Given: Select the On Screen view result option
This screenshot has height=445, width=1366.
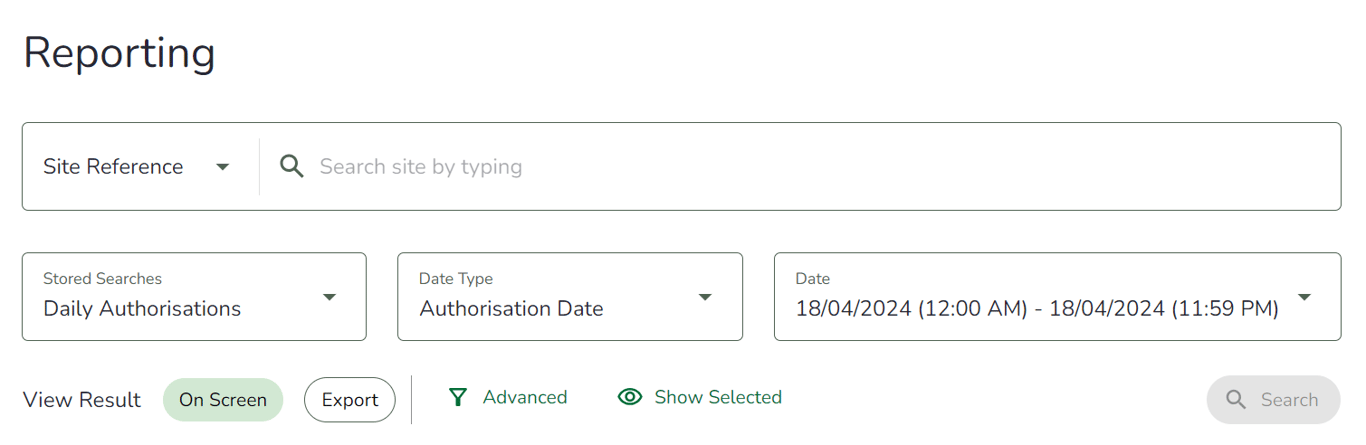Looking at the screenshot, I should tap(223, 400).
